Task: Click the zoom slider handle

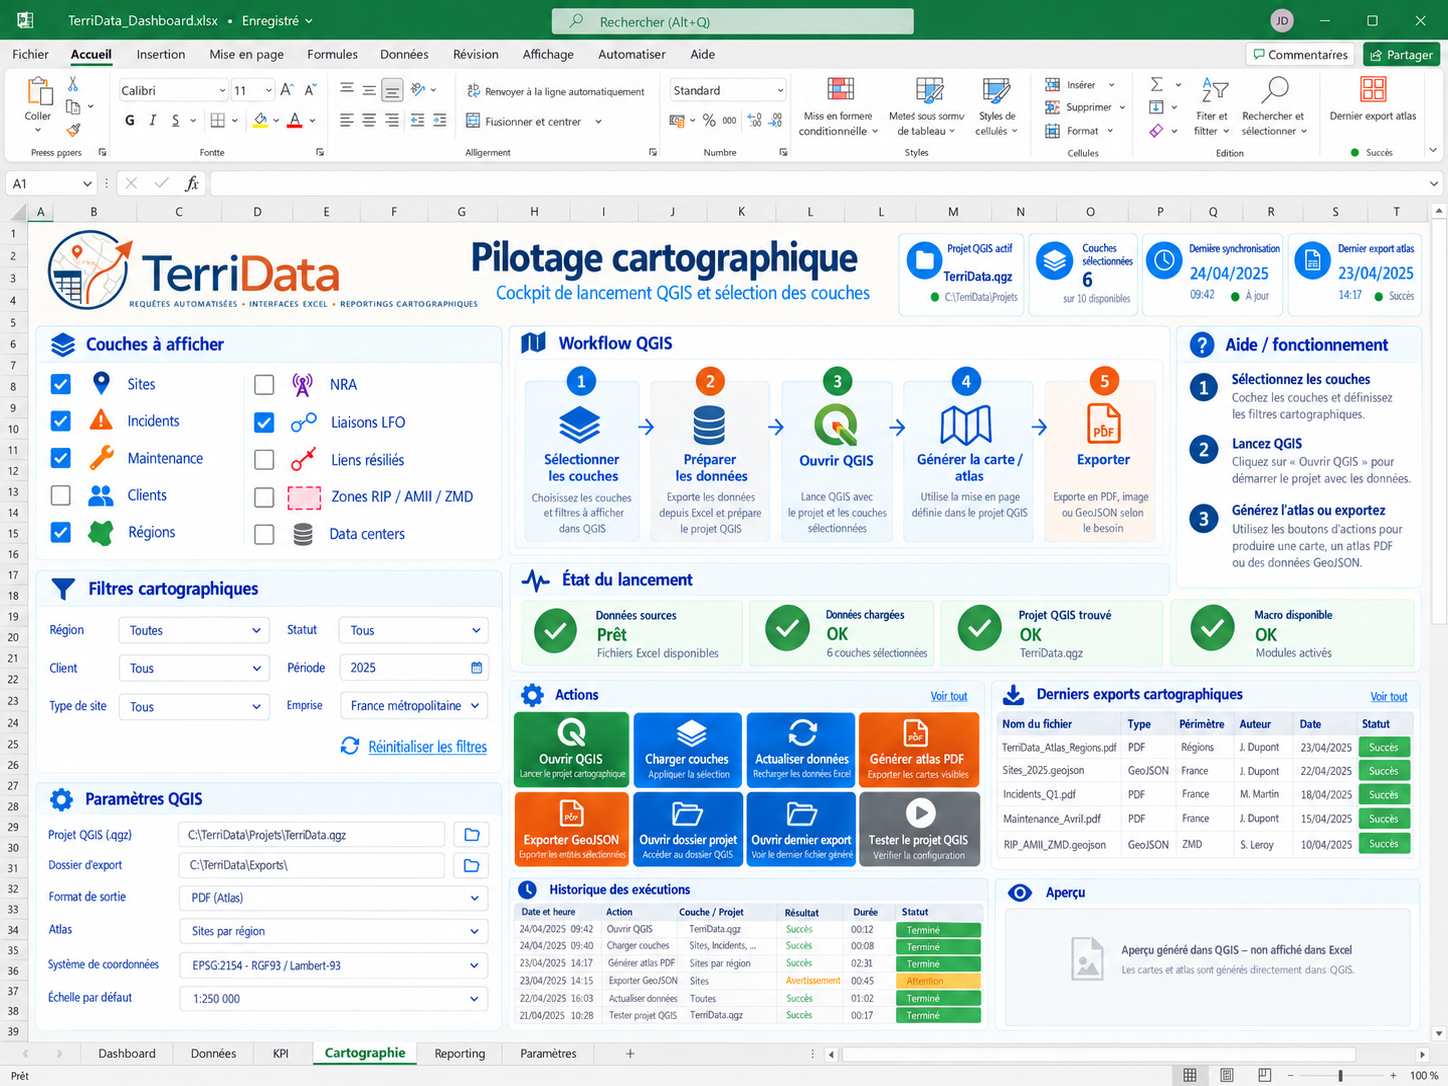Action: (1341, 1075)
